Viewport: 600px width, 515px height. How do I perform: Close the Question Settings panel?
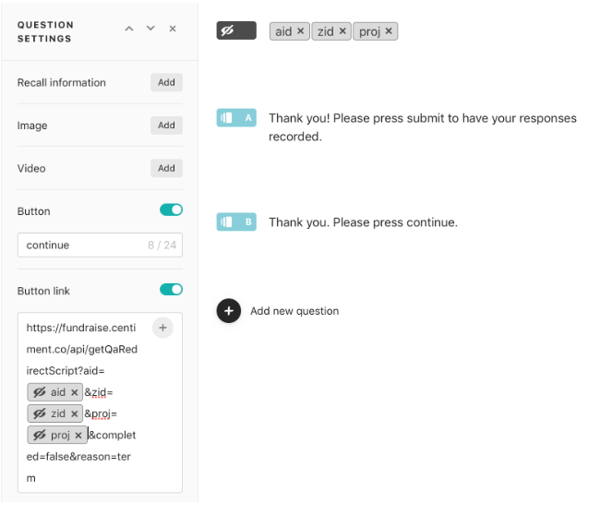(173, 29)
